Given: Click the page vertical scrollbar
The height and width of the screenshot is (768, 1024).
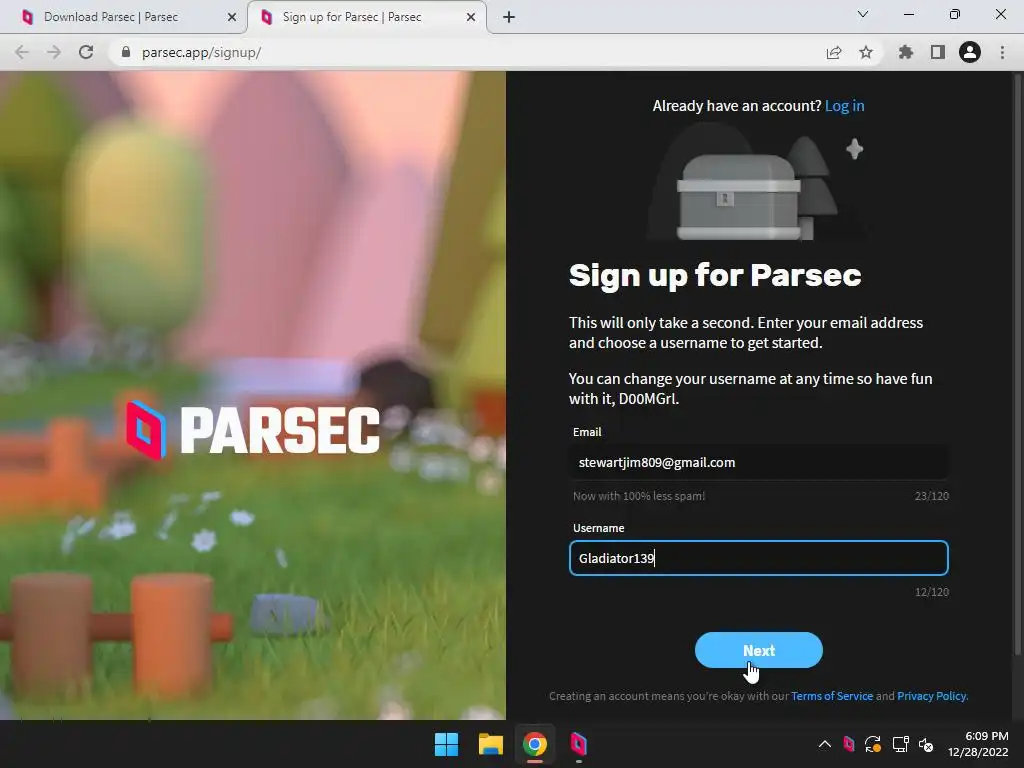Looking at the screenshot, I should [1017, 362].
